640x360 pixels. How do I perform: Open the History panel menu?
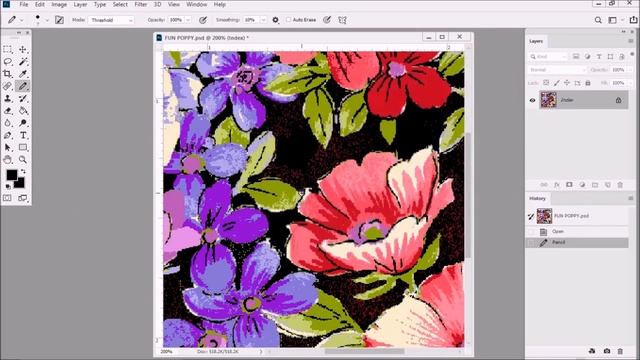point(631,198)
